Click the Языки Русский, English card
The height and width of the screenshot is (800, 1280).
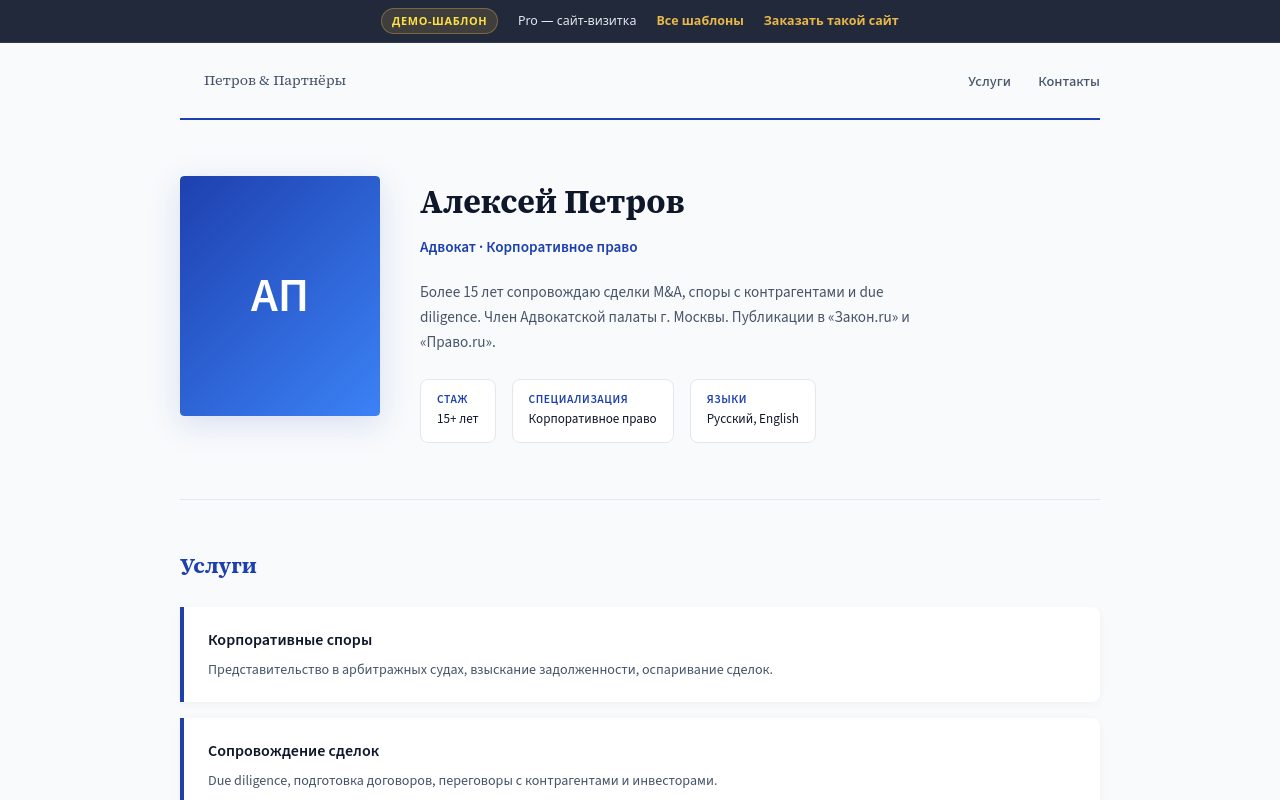click(753, 411)
